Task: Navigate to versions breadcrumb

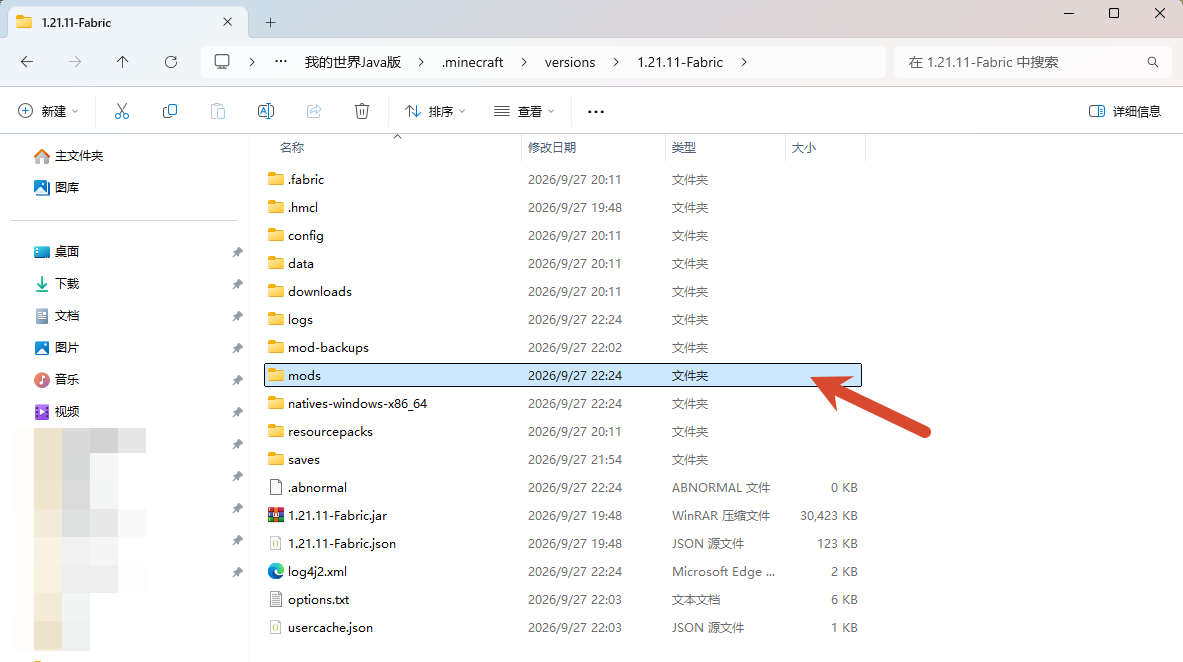Action: [570, 62]
